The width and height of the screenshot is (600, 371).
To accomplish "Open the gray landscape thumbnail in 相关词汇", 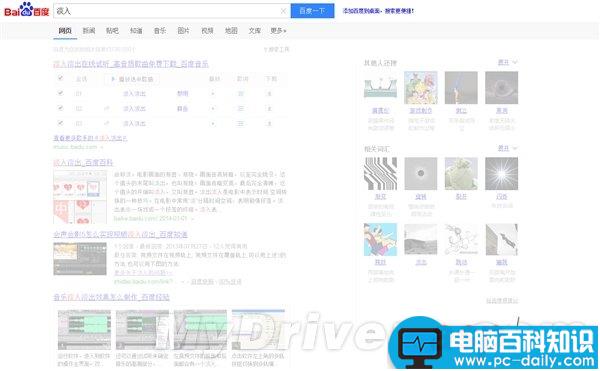I will pyautogui.click(x=421, y=239).
